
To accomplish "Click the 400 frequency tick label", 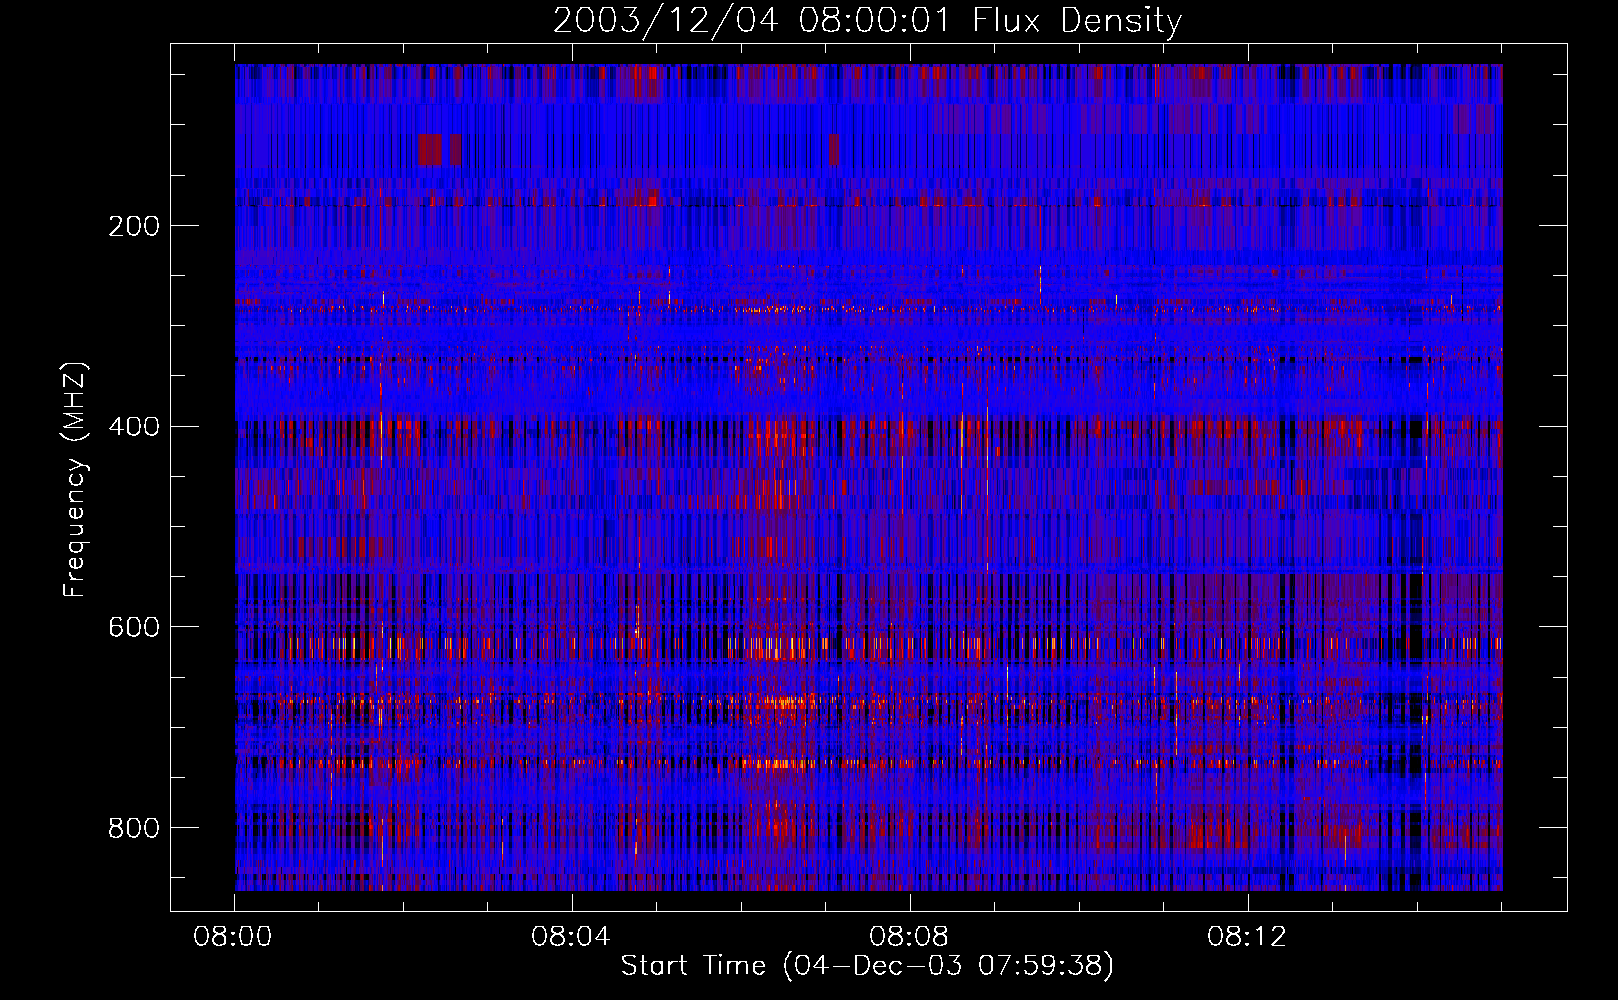I will click(134, 427).
